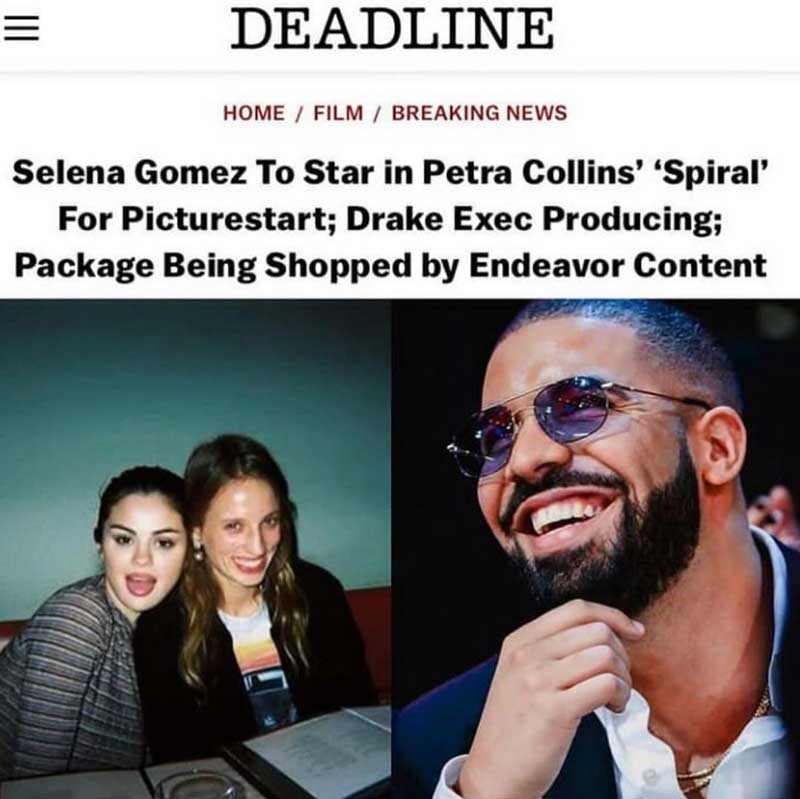Open the FILM breadcrumb section

click(x=338, y=113)
